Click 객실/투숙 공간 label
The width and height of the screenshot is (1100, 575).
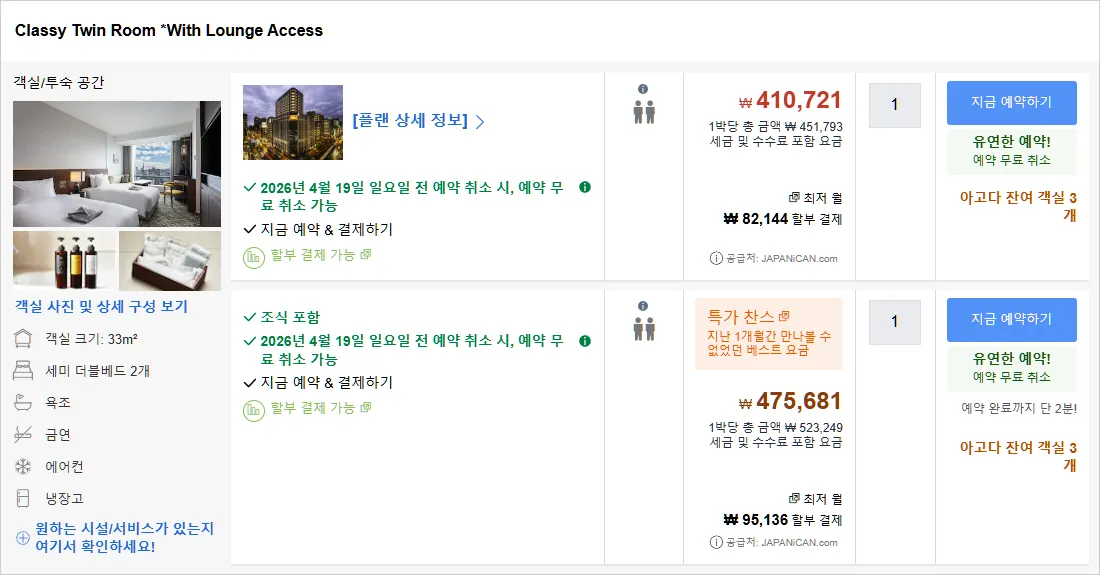[x=59, y=82]
